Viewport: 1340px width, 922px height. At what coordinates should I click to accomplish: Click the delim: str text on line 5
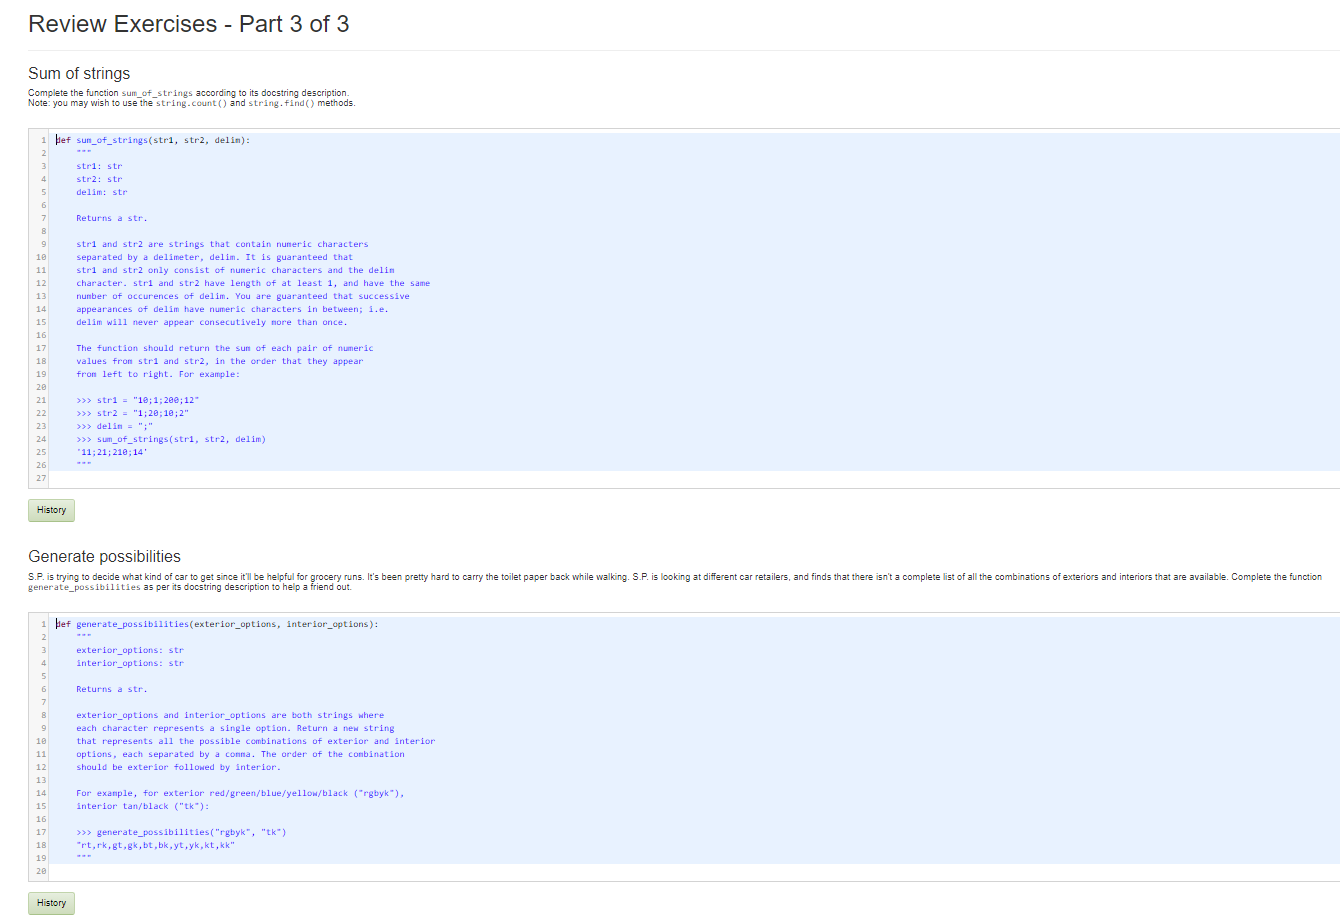click(98, 191)
